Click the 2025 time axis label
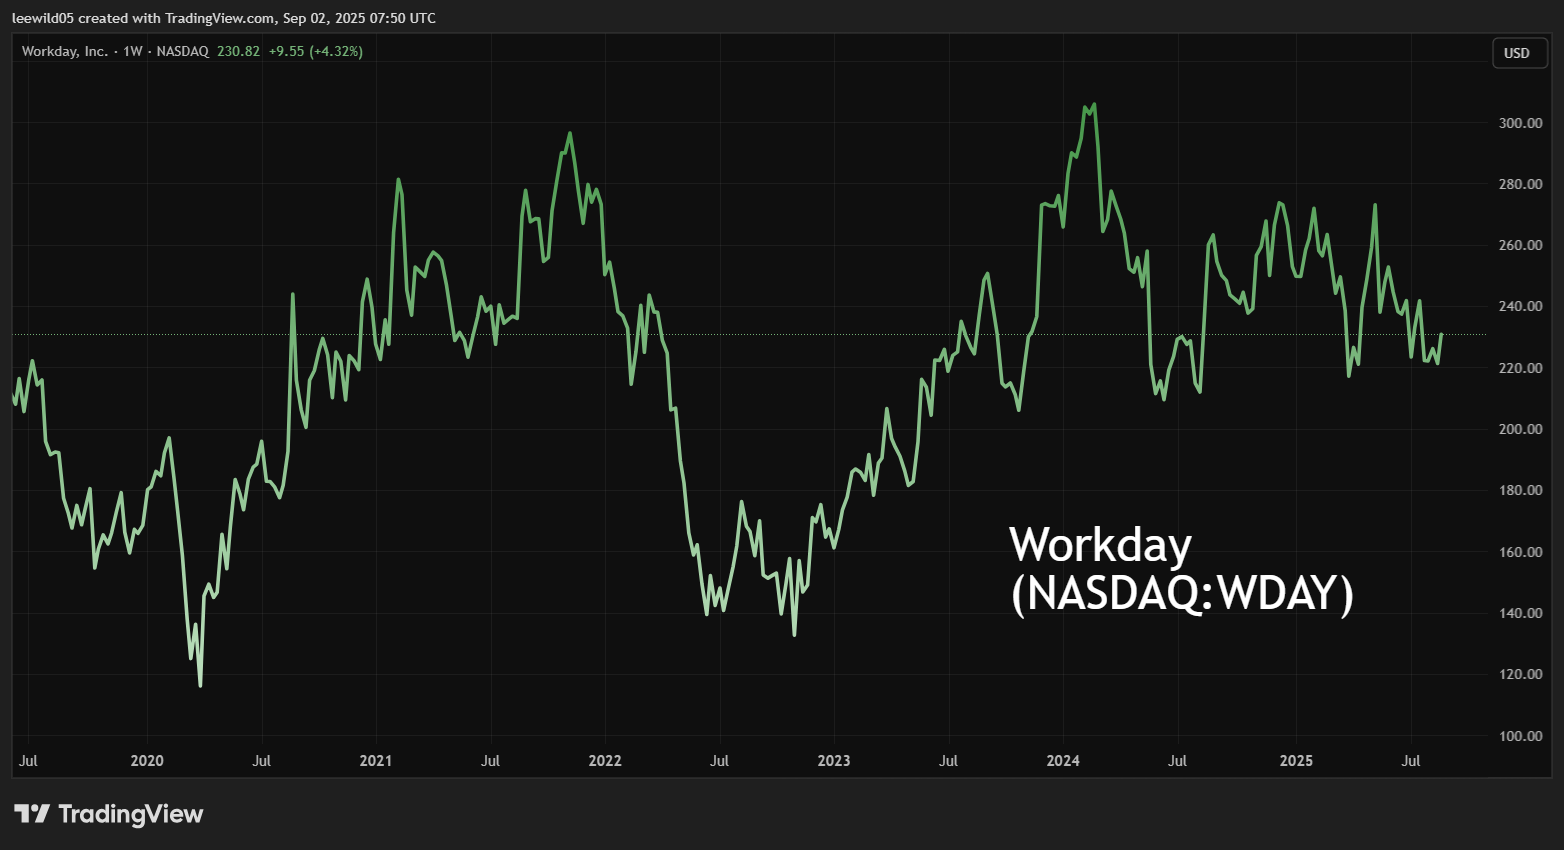Viewport: 1564px width, 850px height. 1296,761
